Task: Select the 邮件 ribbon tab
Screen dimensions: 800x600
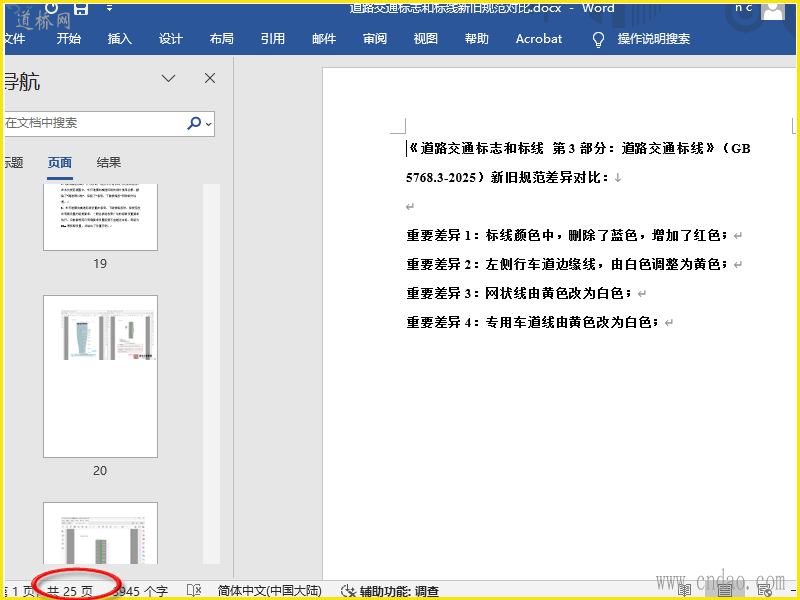Action: click(x=324, y=39)
